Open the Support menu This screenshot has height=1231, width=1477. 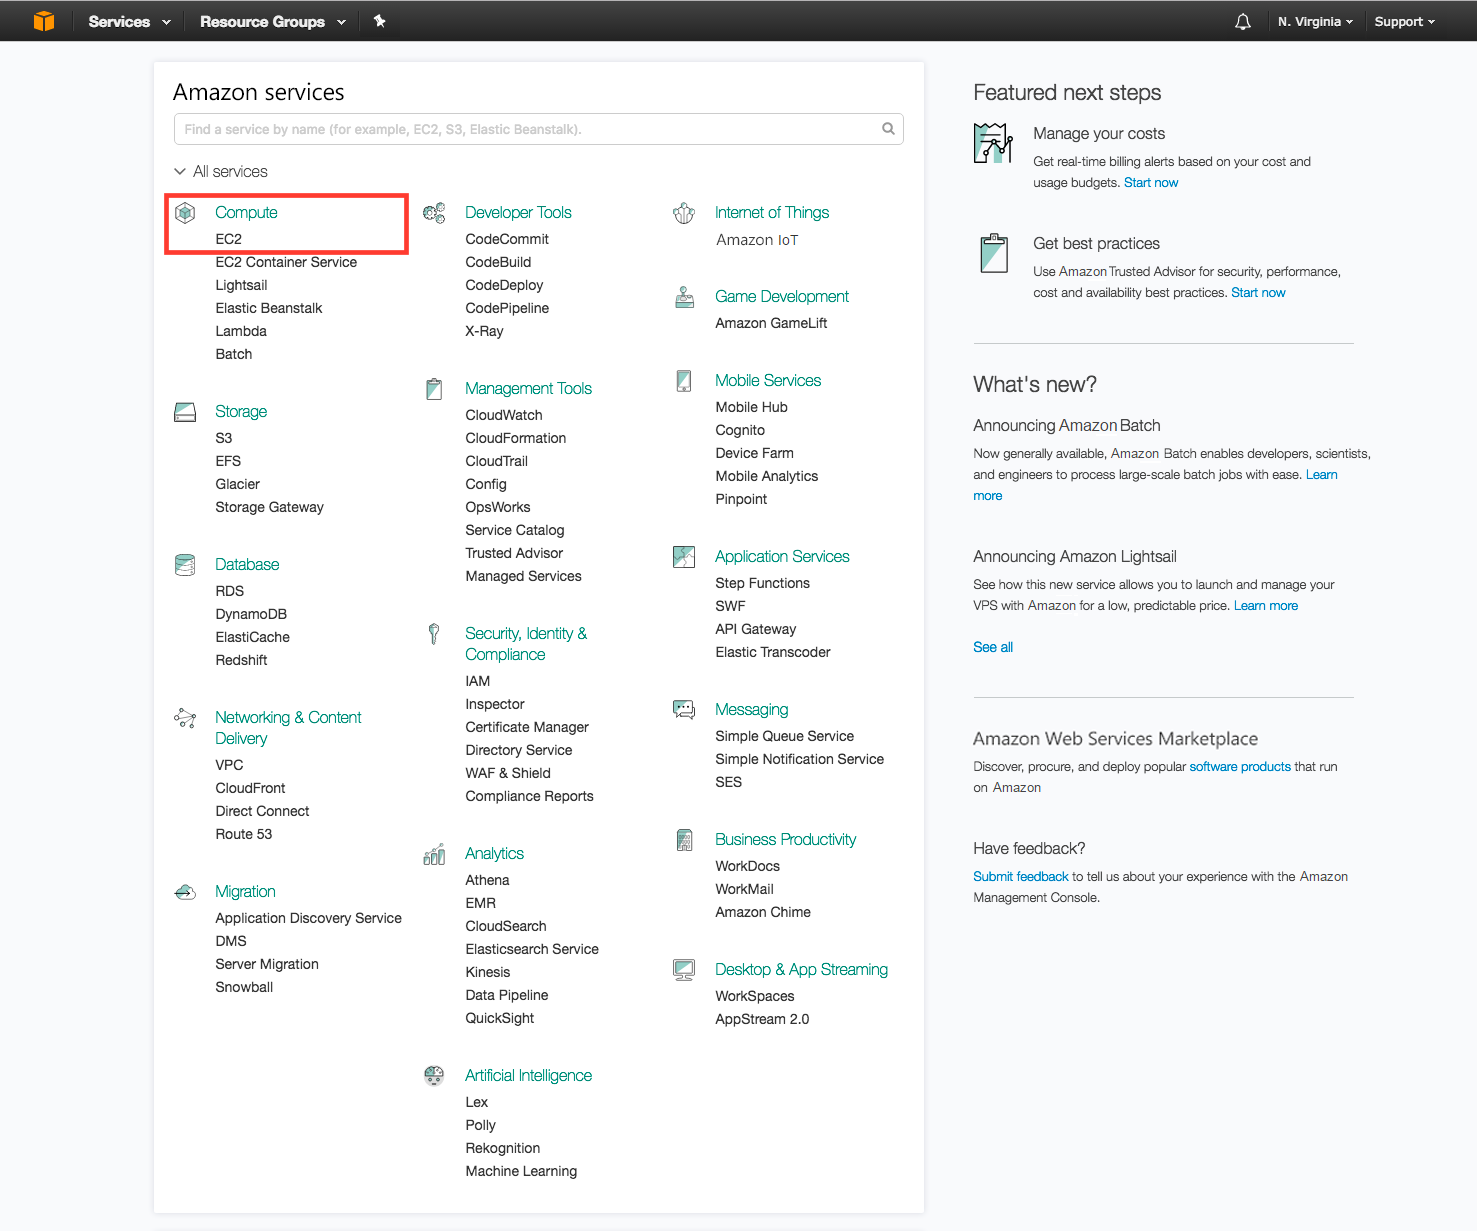1404,20
